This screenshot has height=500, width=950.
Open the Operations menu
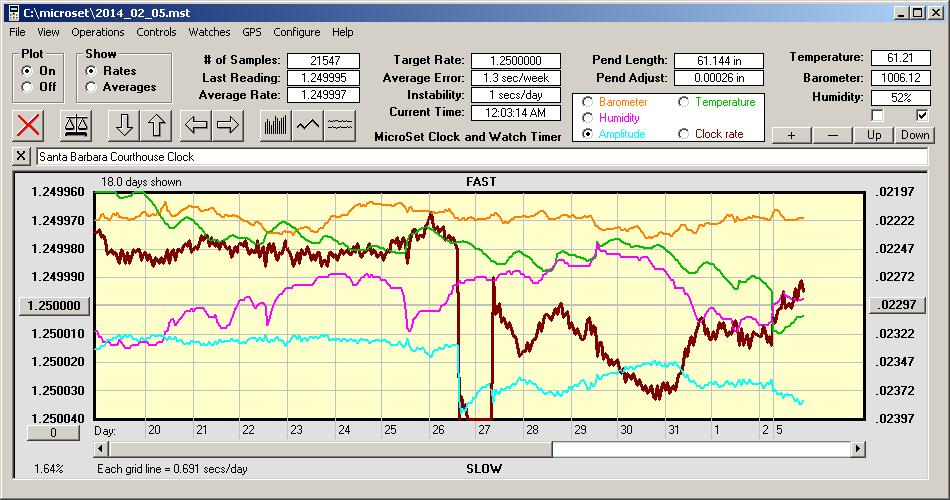(x=98, y=32)
